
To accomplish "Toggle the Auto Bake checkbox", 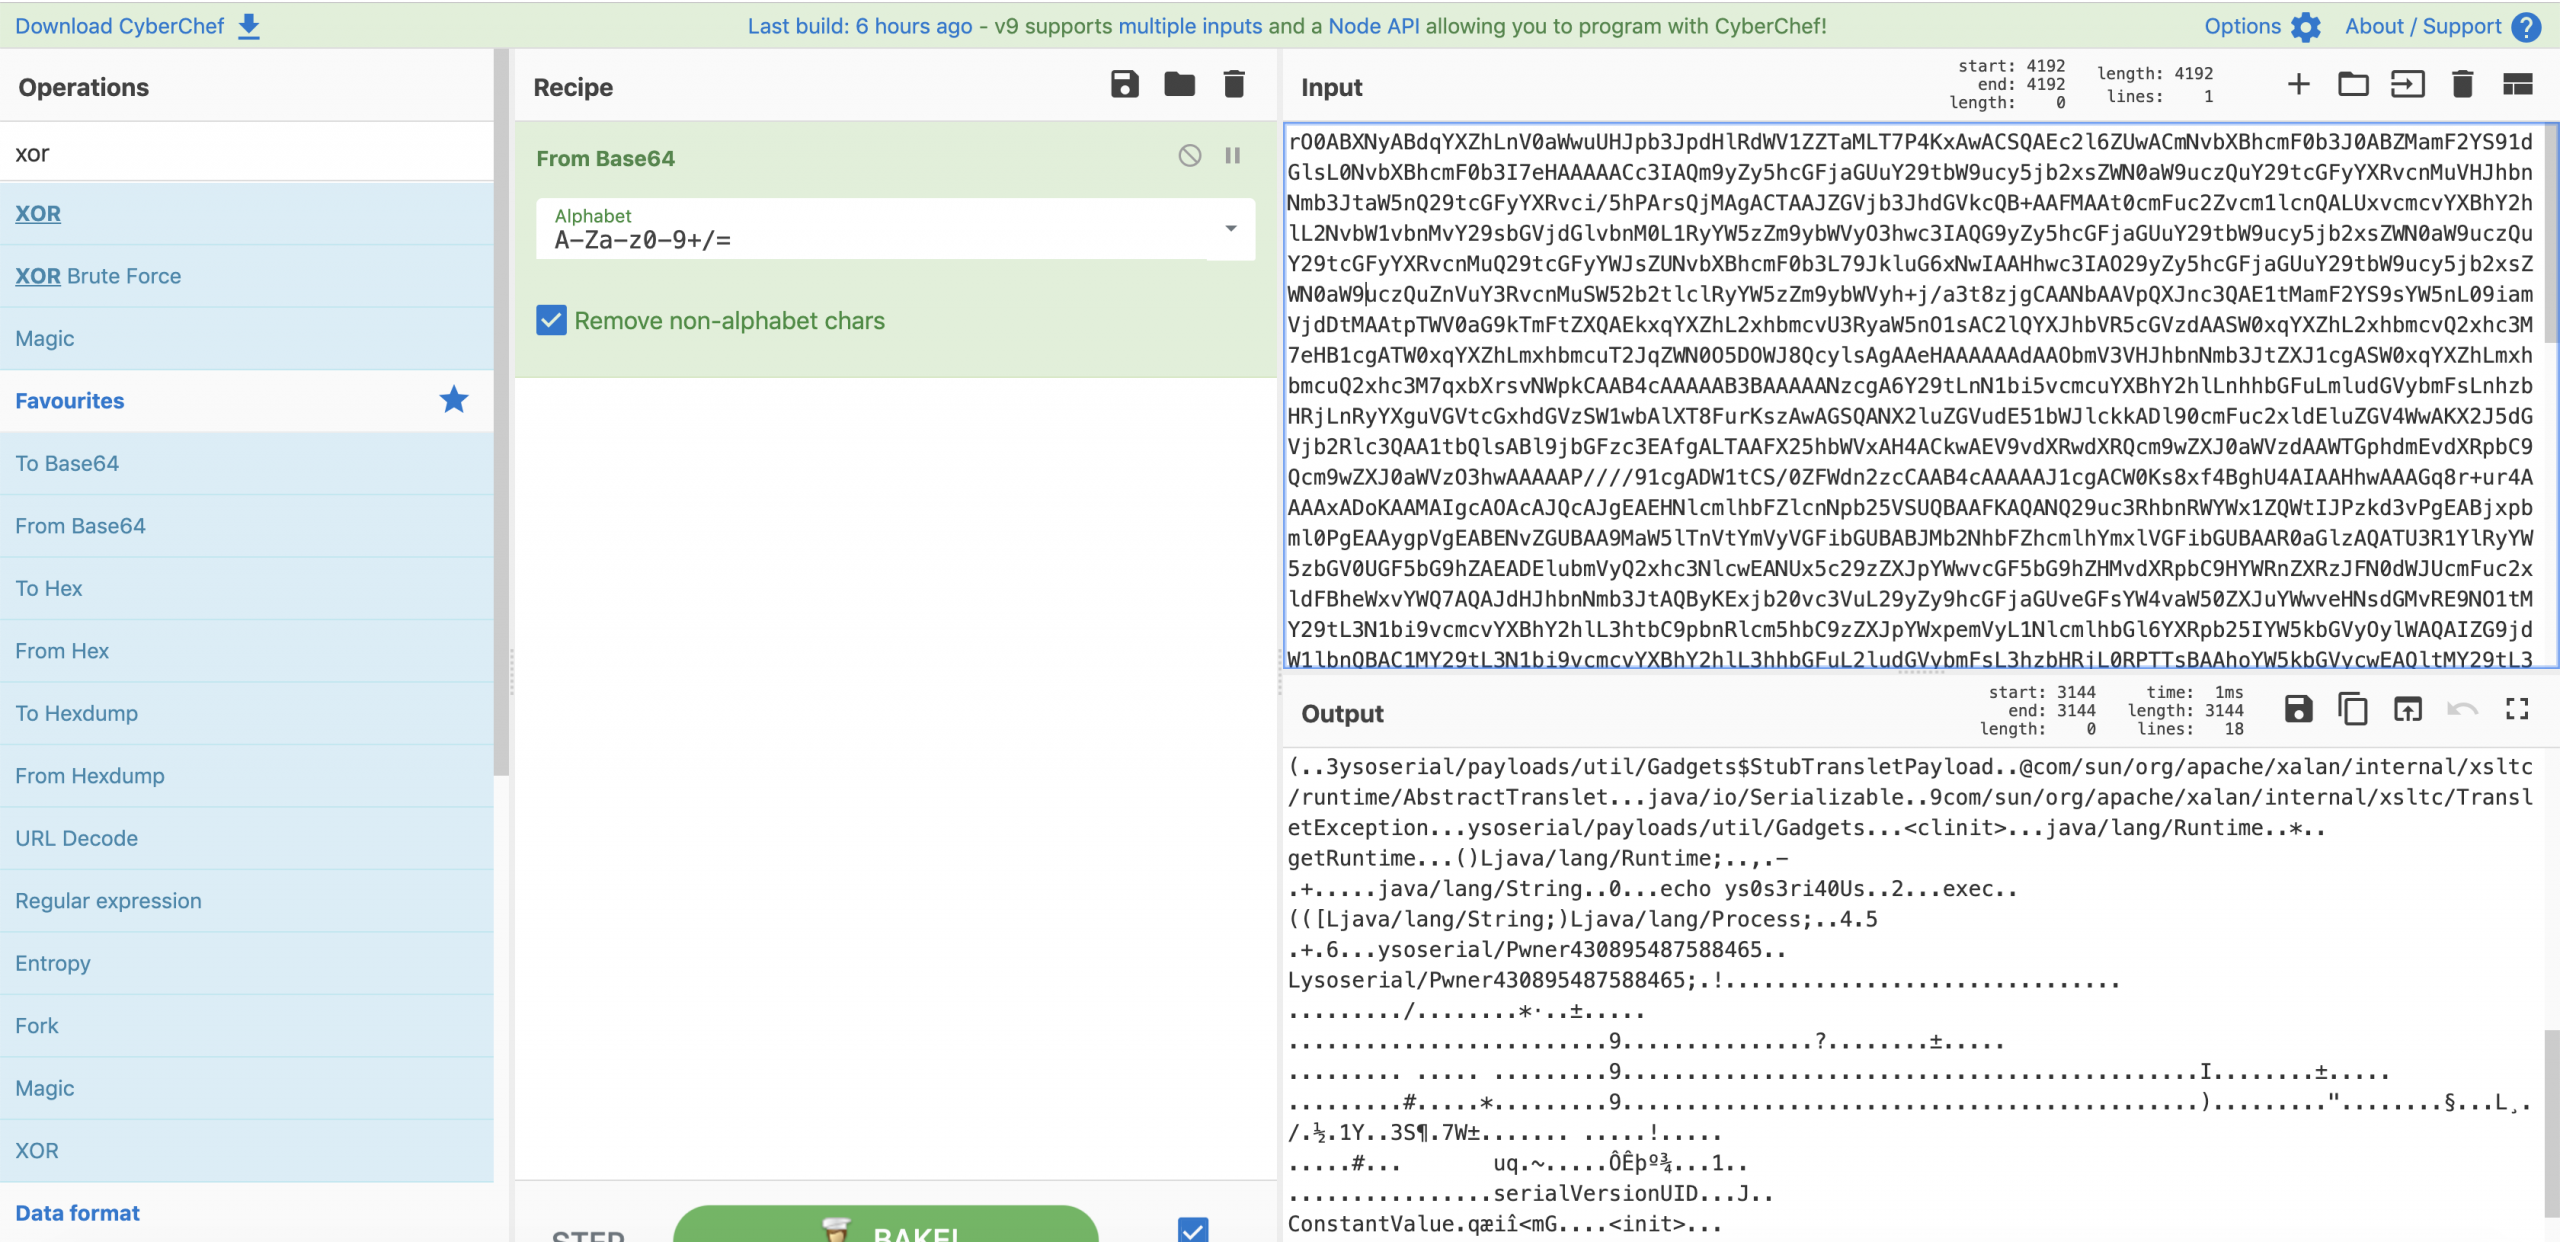I will [1193, 1230].
